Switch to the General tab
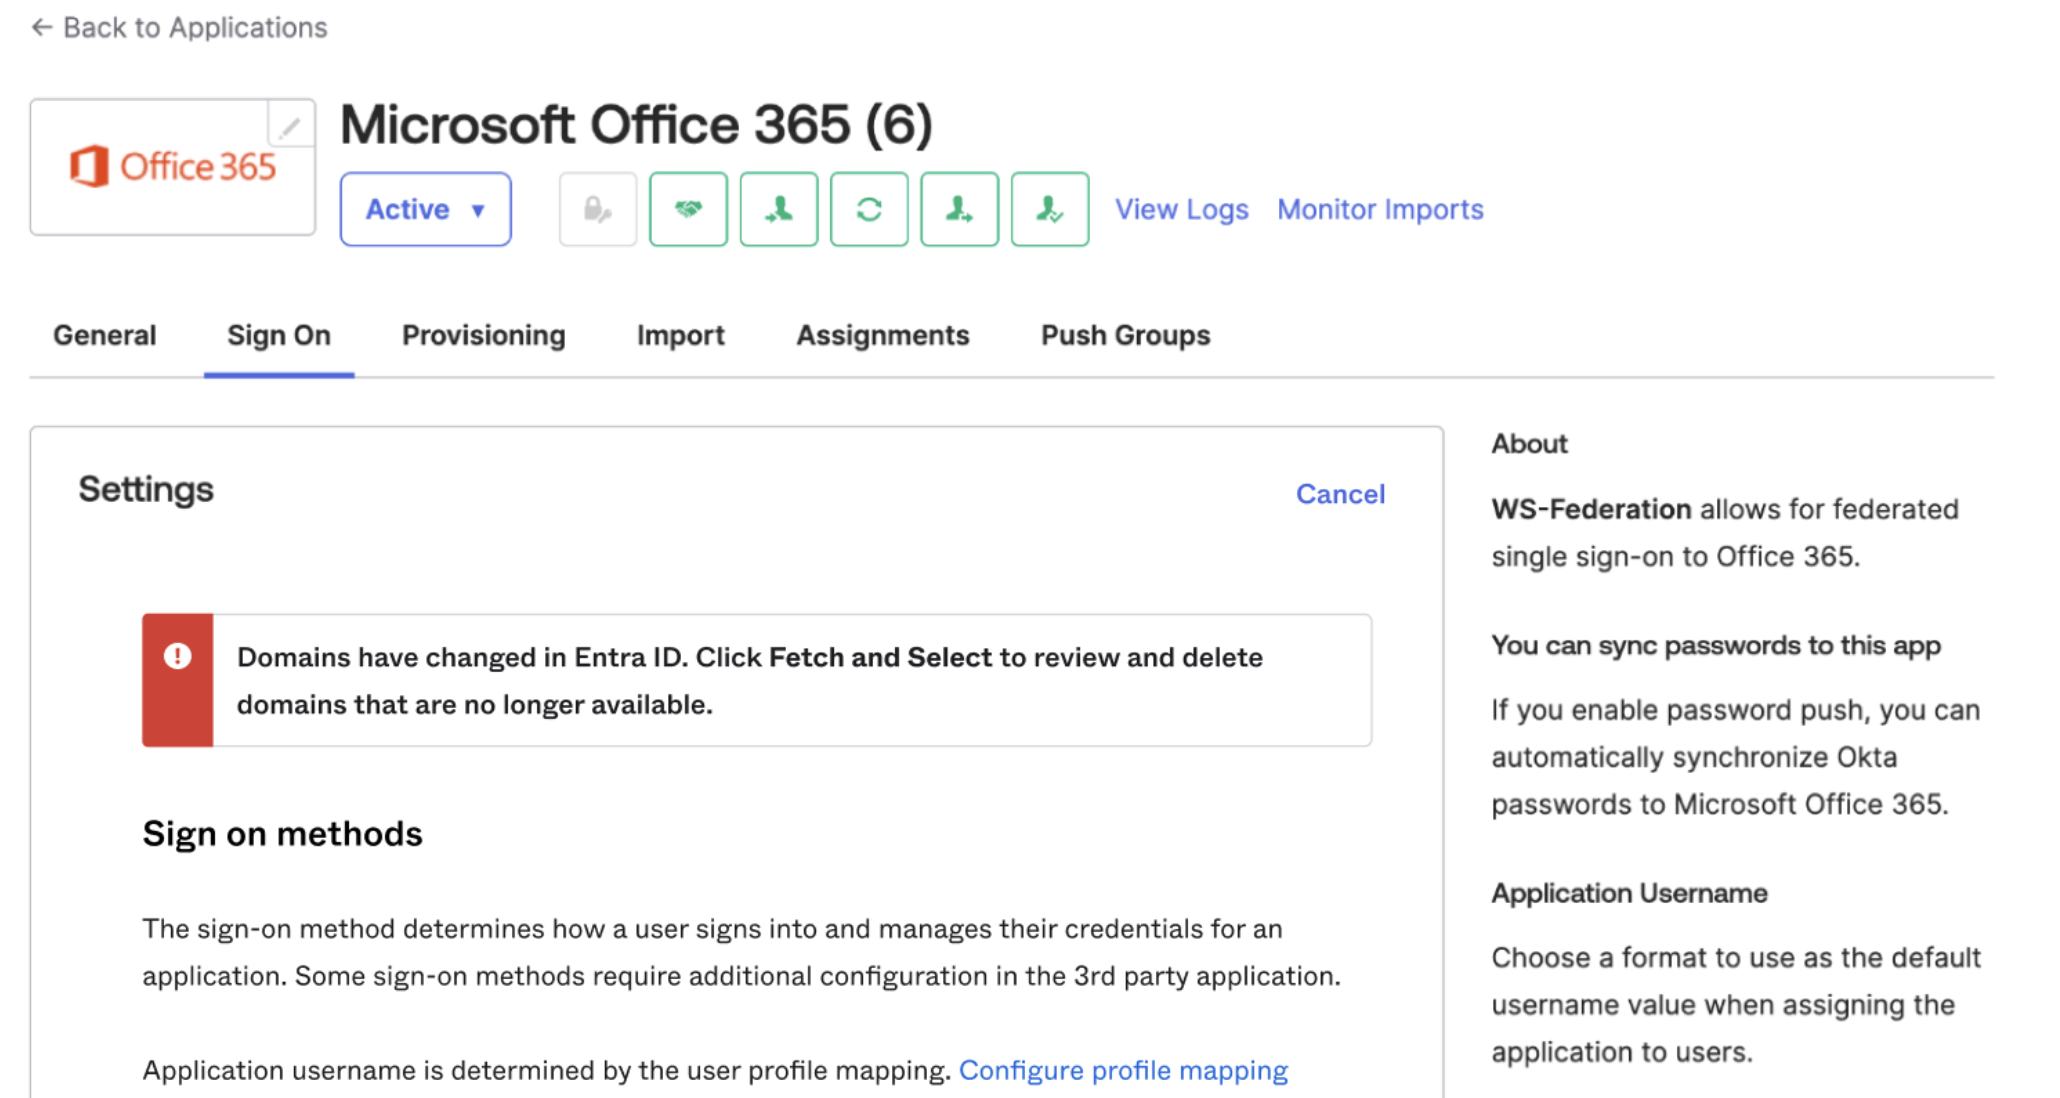2060x1098 pixels. [104, 335]
